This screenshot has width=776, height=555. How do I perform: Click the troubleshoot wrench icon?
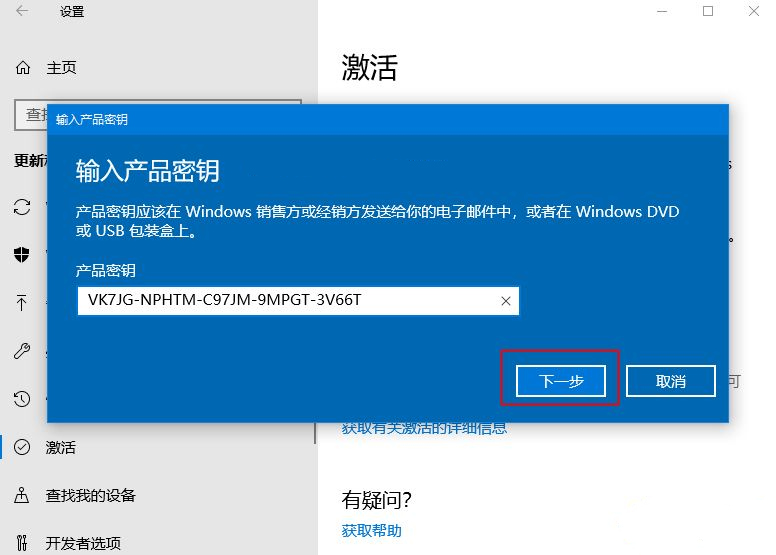[x=22, y=351]
